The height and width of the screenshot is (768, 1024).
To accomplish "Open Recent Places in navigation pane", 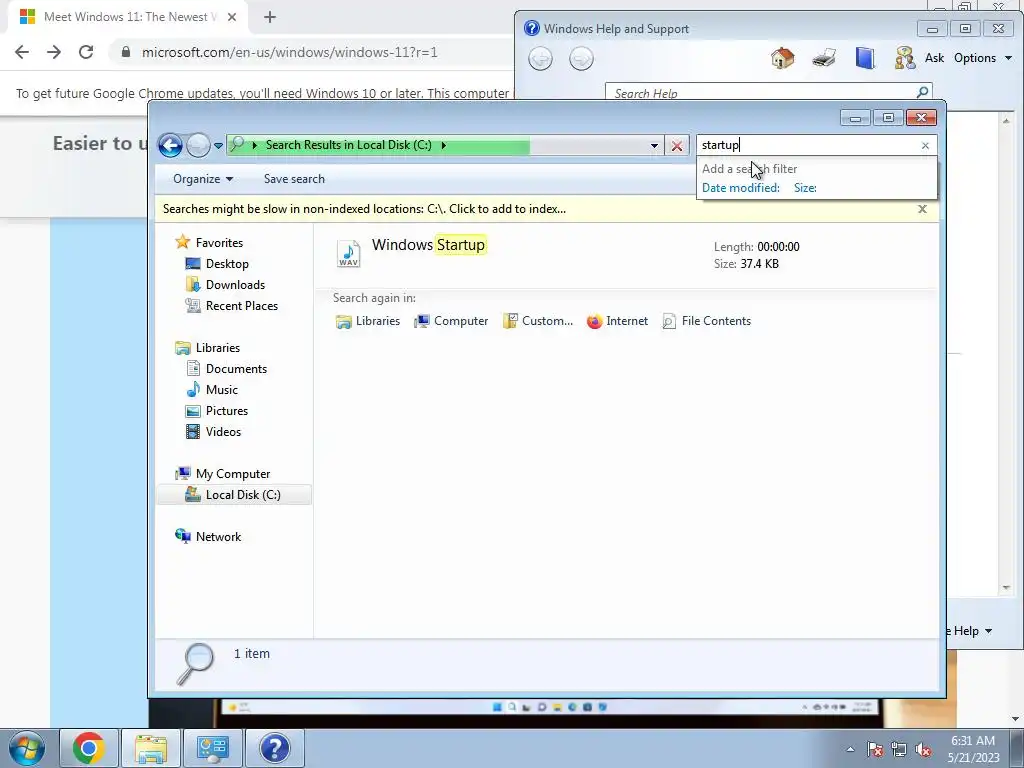I will pos(232,306).
